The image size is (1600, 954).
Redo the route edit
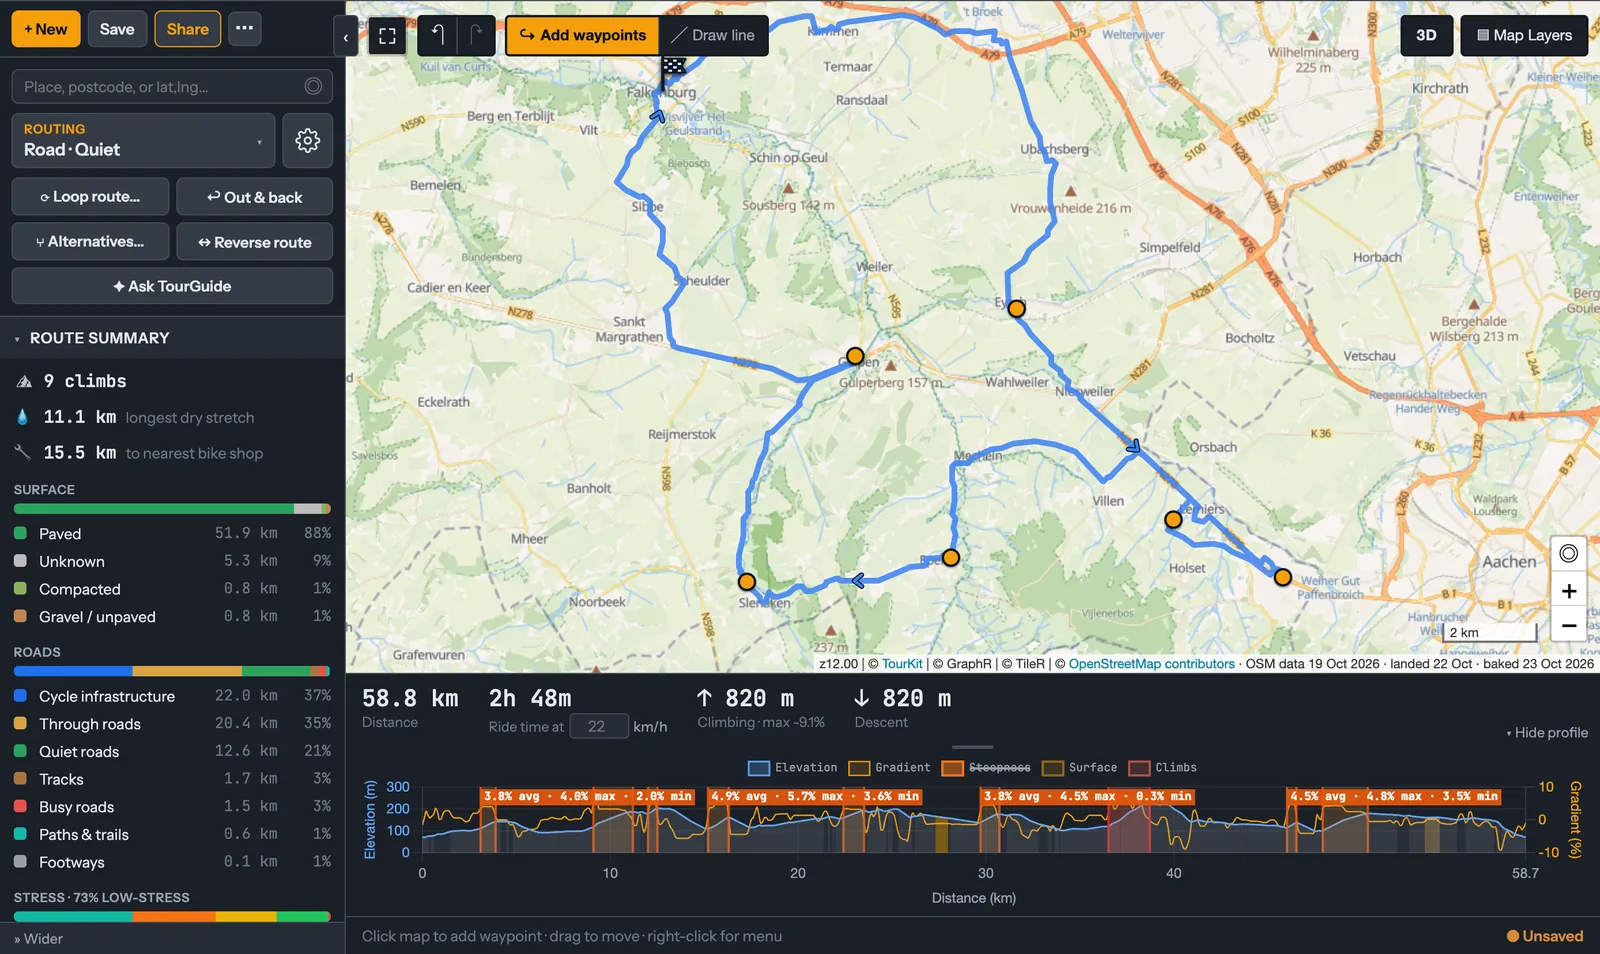point(476,36)
